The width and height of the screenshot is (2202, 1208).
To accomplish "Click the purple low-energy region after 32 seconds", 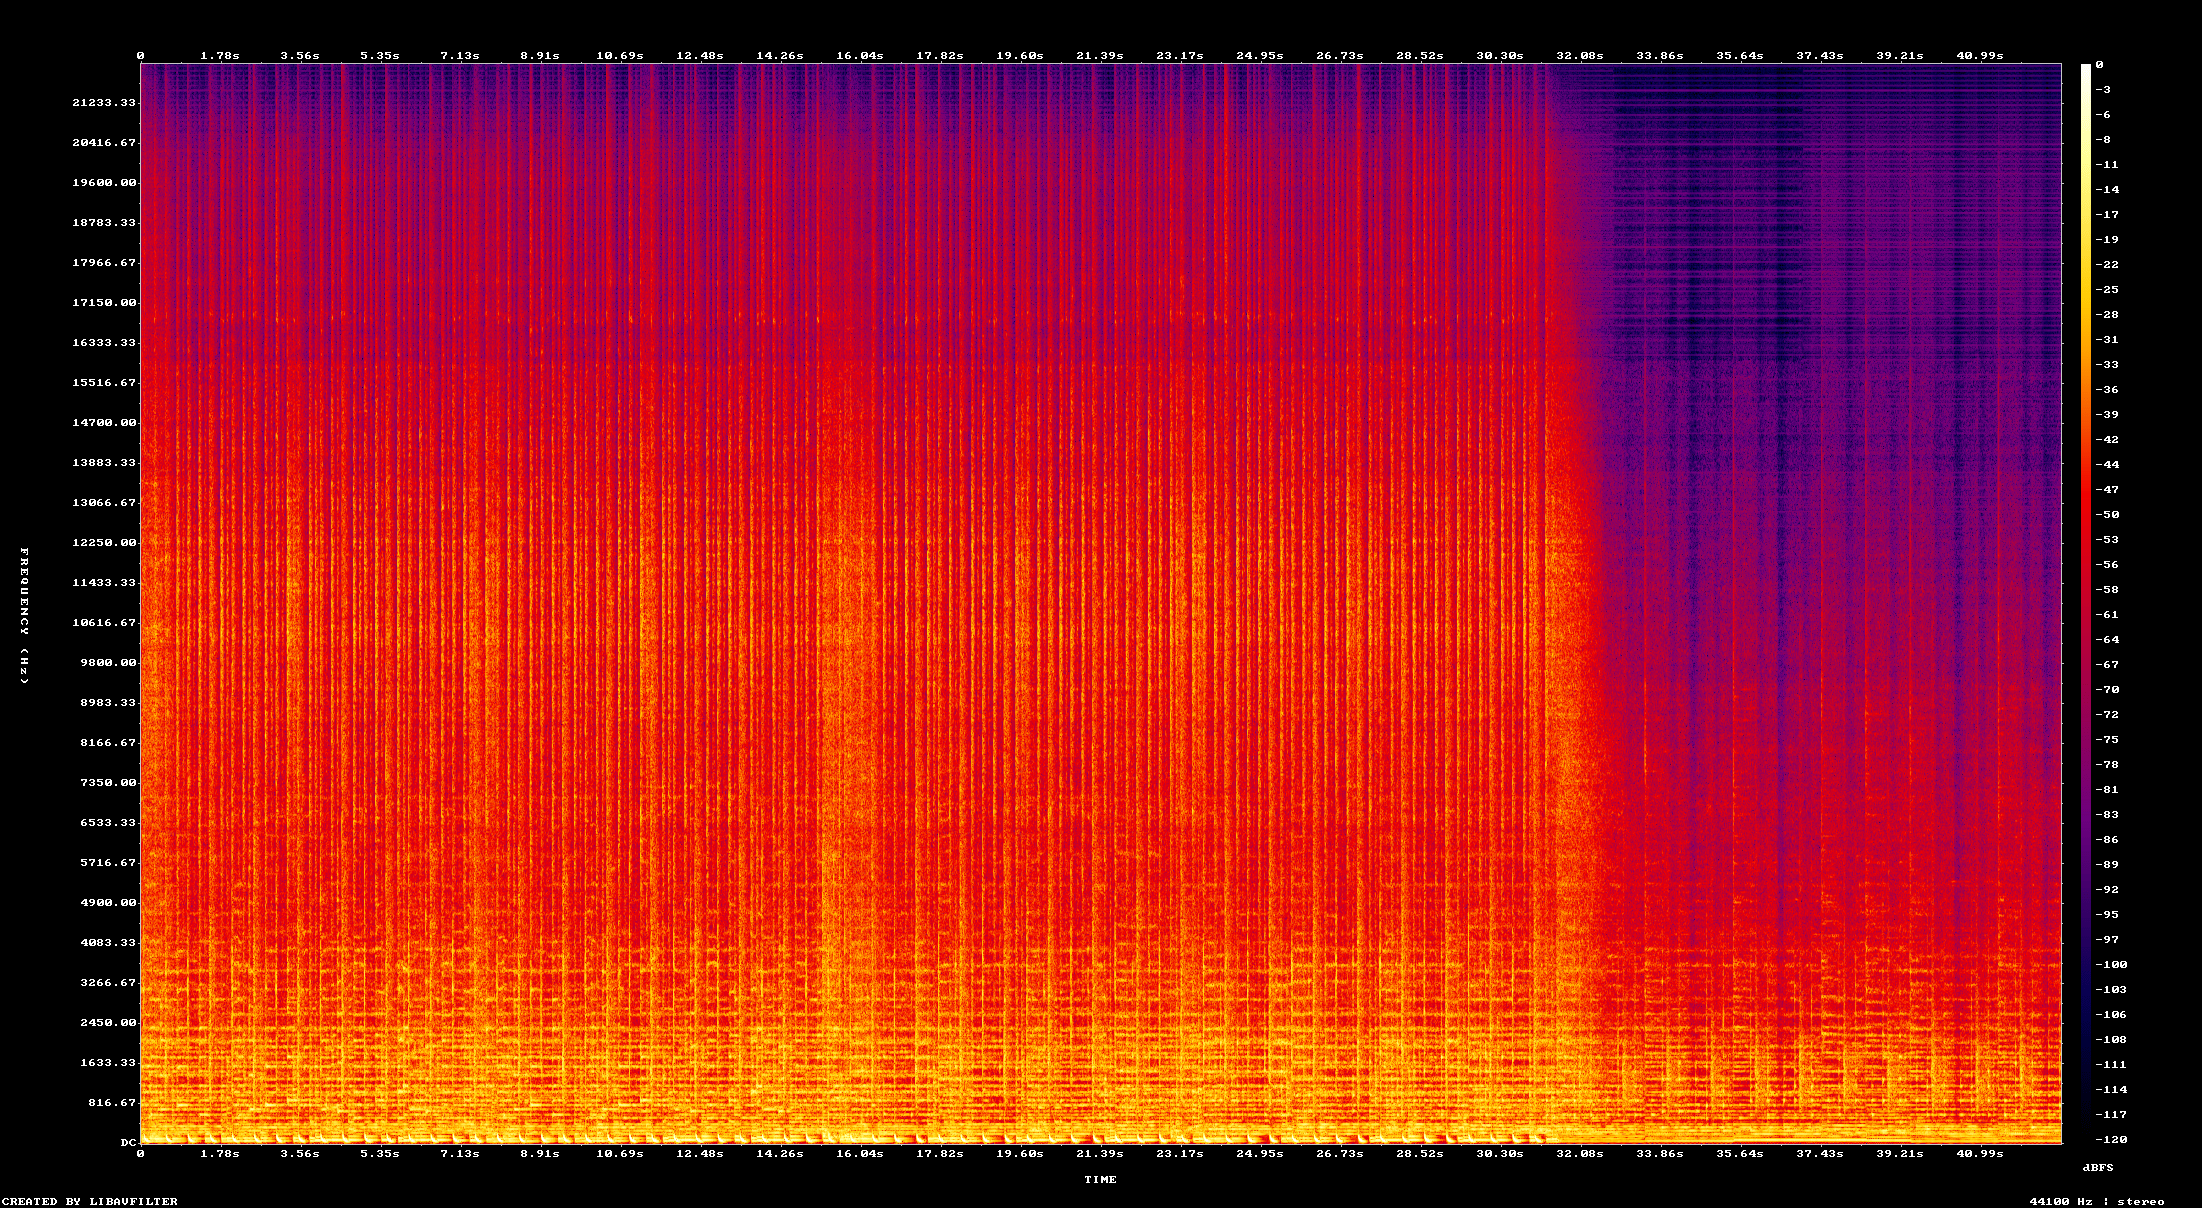I will tap(1800, 300).
